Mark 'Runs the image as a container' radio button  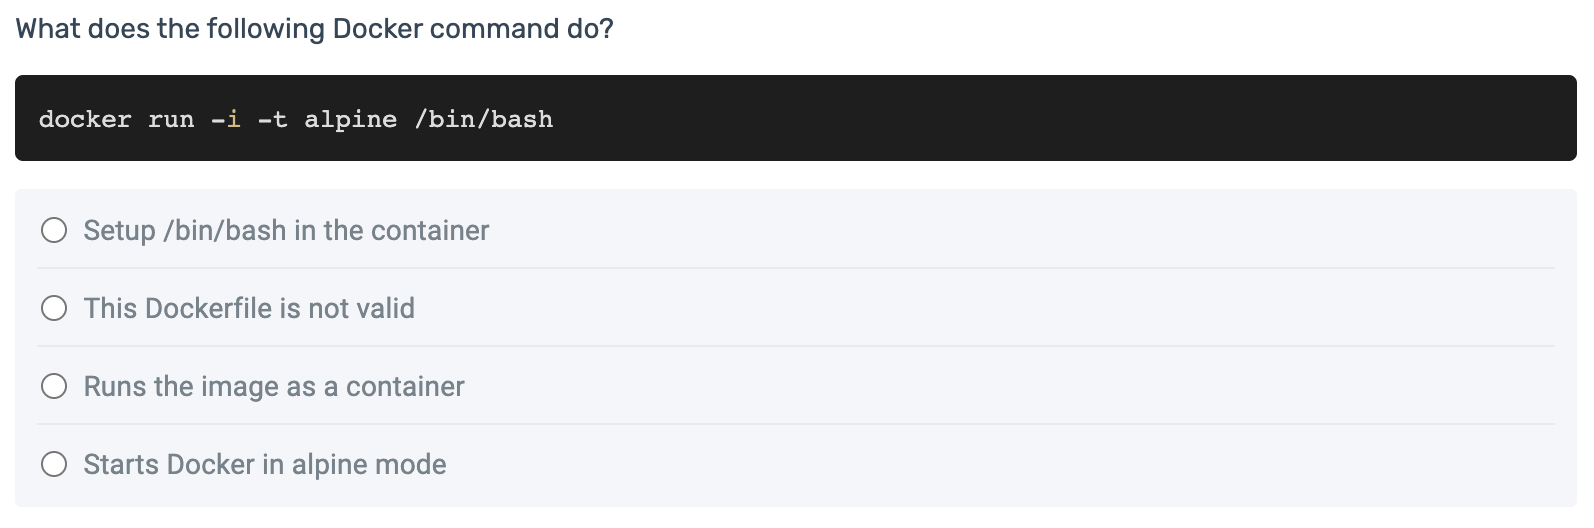[54, 386]
